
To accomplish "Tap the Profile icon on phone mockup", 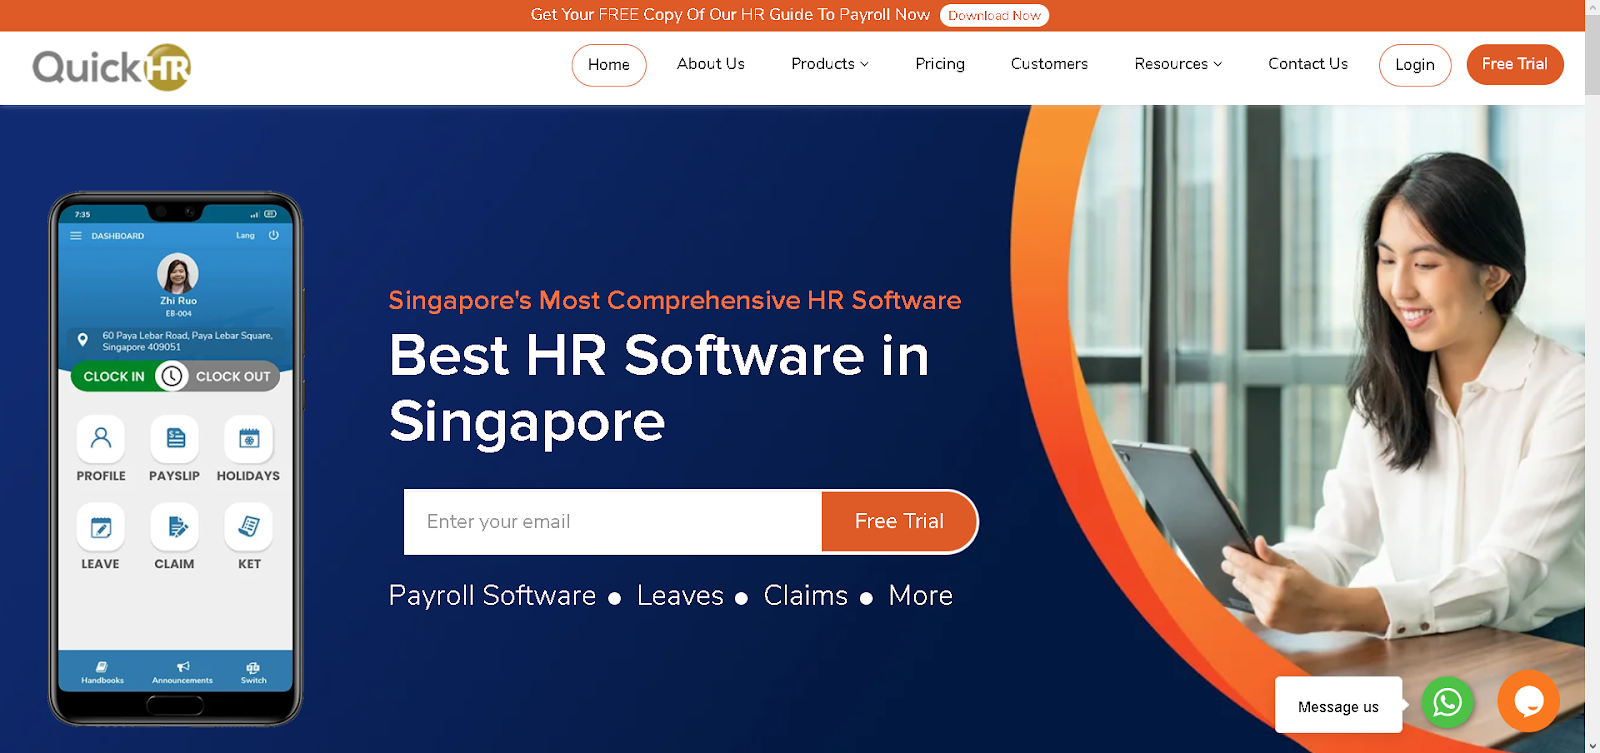I will (101, 438).
